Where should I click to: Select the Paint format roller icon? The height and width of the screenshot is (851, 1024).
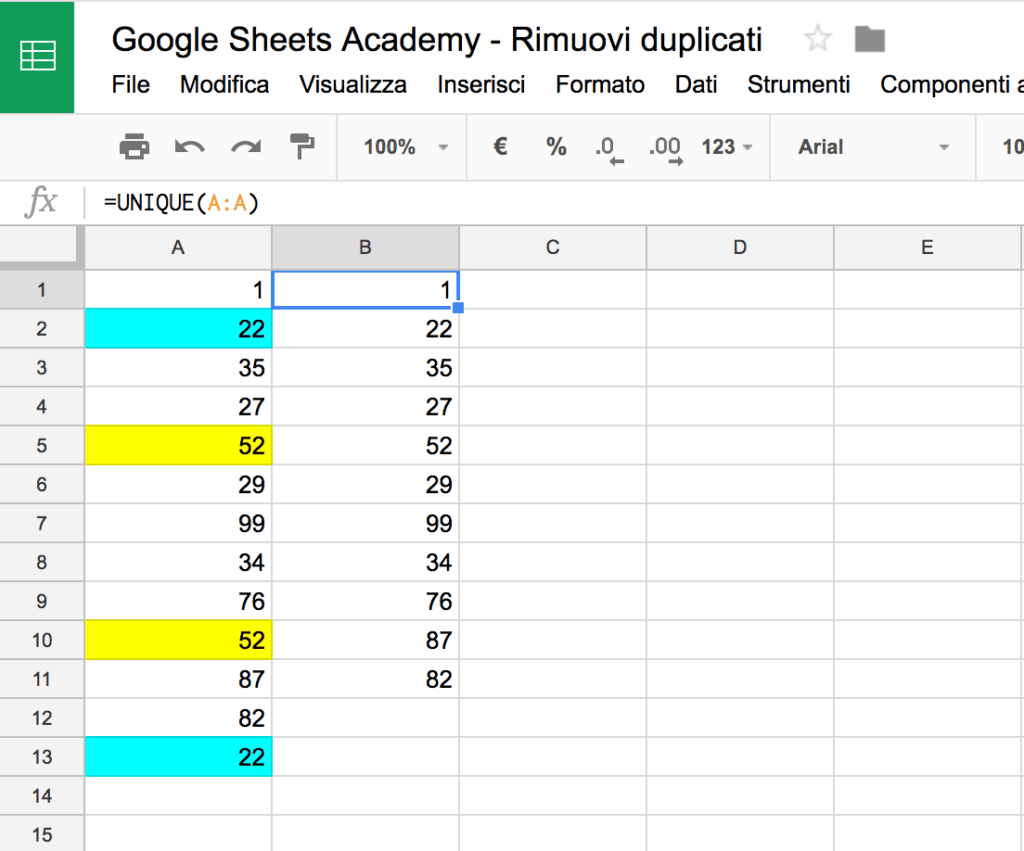(302, 146)
